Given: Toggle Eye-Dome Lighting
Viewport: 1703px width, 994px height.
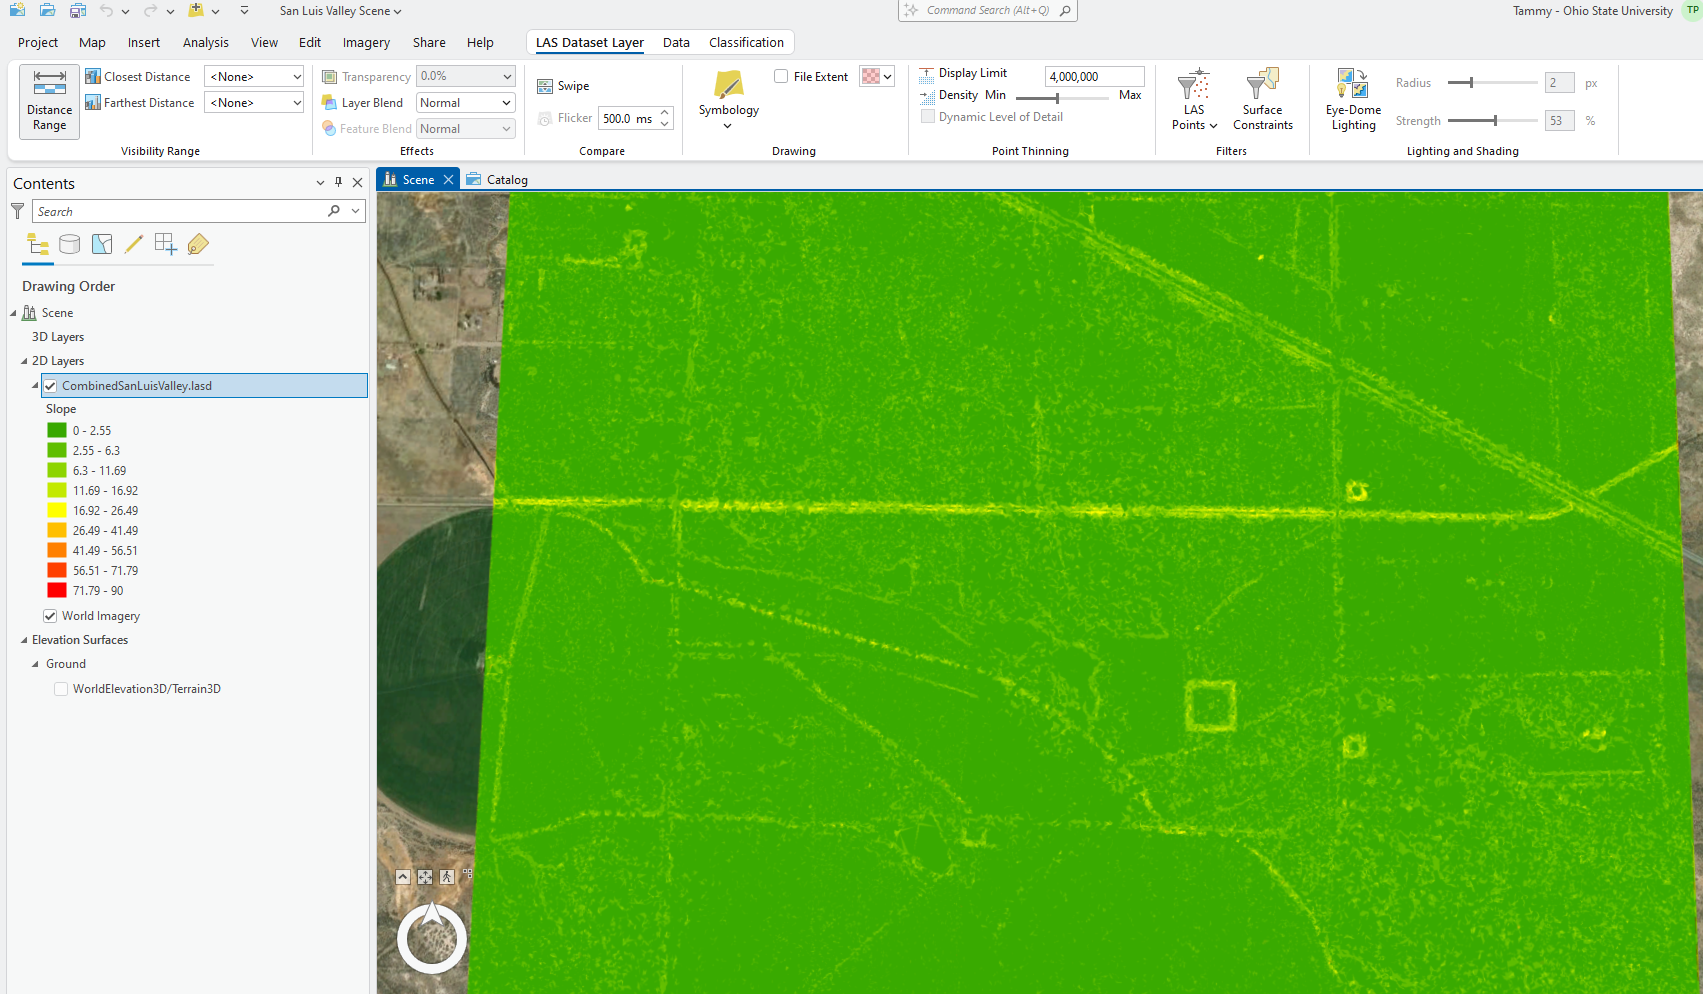Looking at the screenshot, I should (1352, 100).
